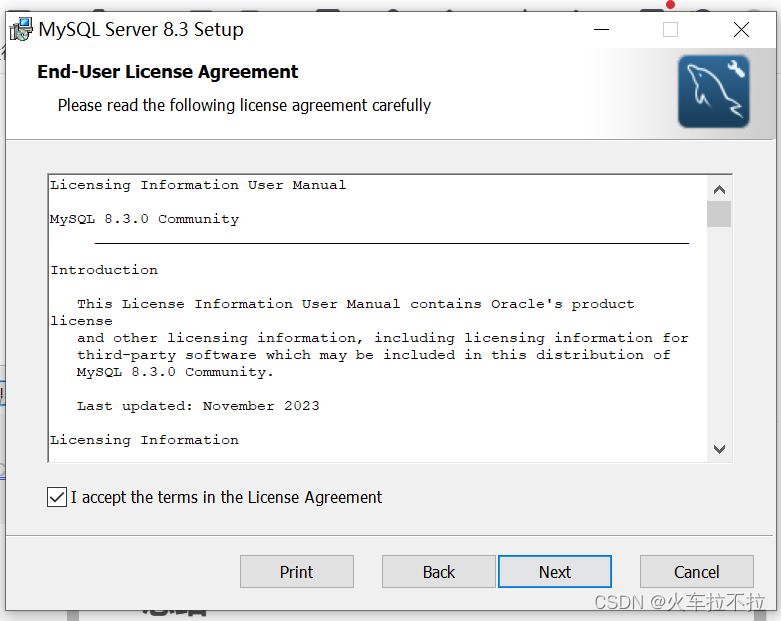Screen dimensions: 781x621
Task: Minimize the MySQL Server 8.3 Setup window
Action: tap(601, 30)
